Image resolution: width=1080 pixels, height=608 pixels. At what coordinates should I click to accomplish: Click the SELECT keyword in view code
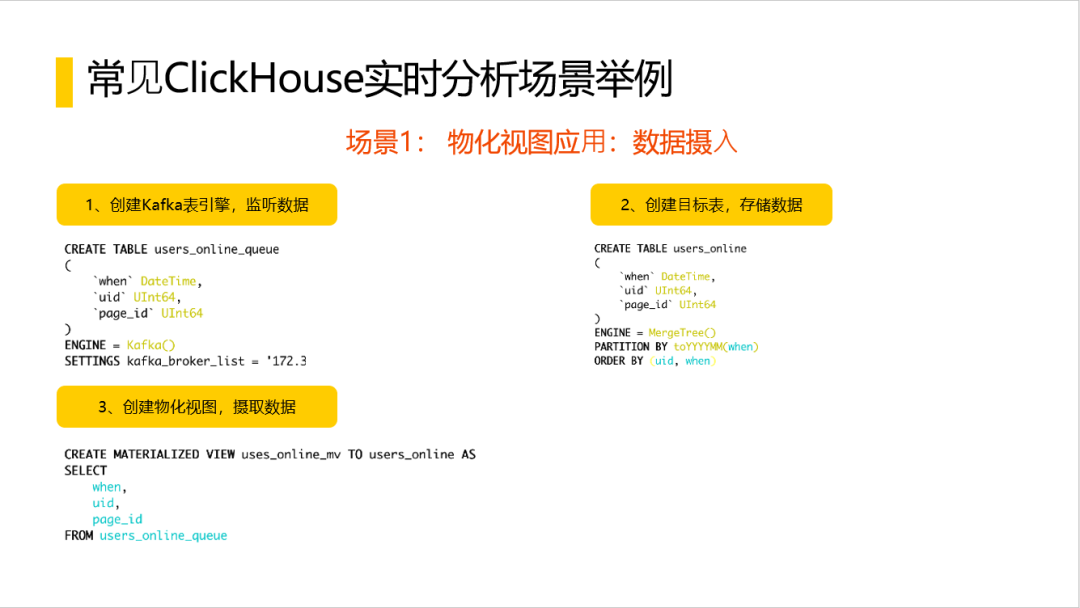(x=85, y=471)
